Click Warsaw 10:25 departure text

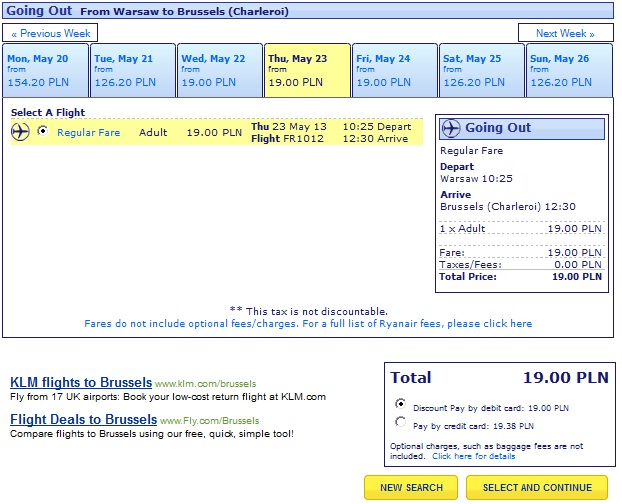476,178
